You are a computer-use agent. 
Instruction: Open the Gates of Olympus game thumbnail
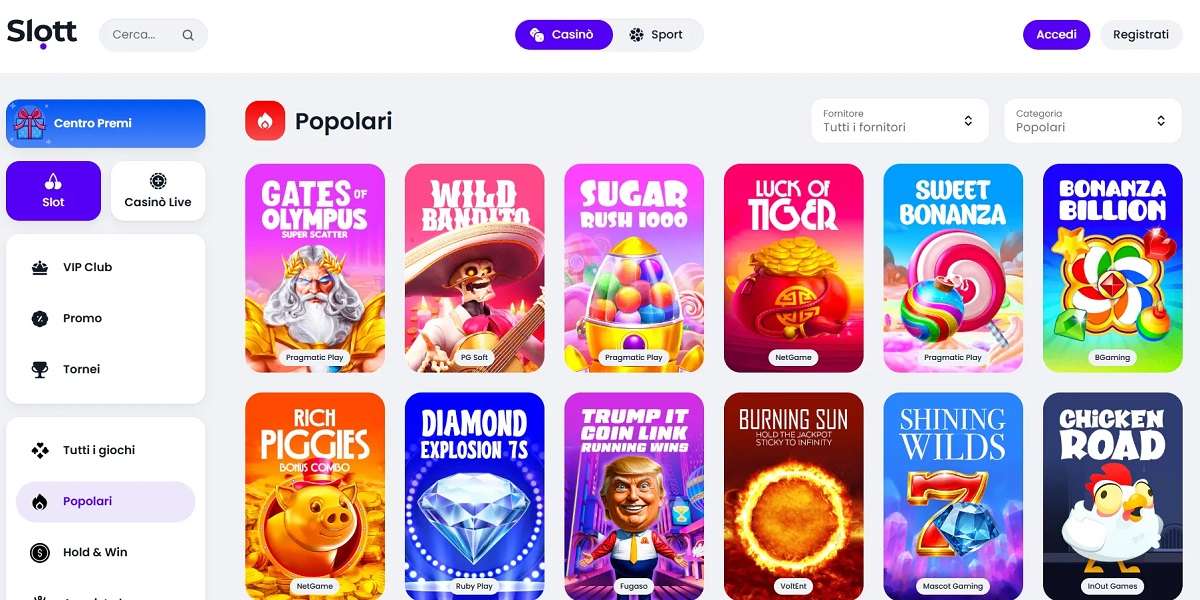click(315, 268)
